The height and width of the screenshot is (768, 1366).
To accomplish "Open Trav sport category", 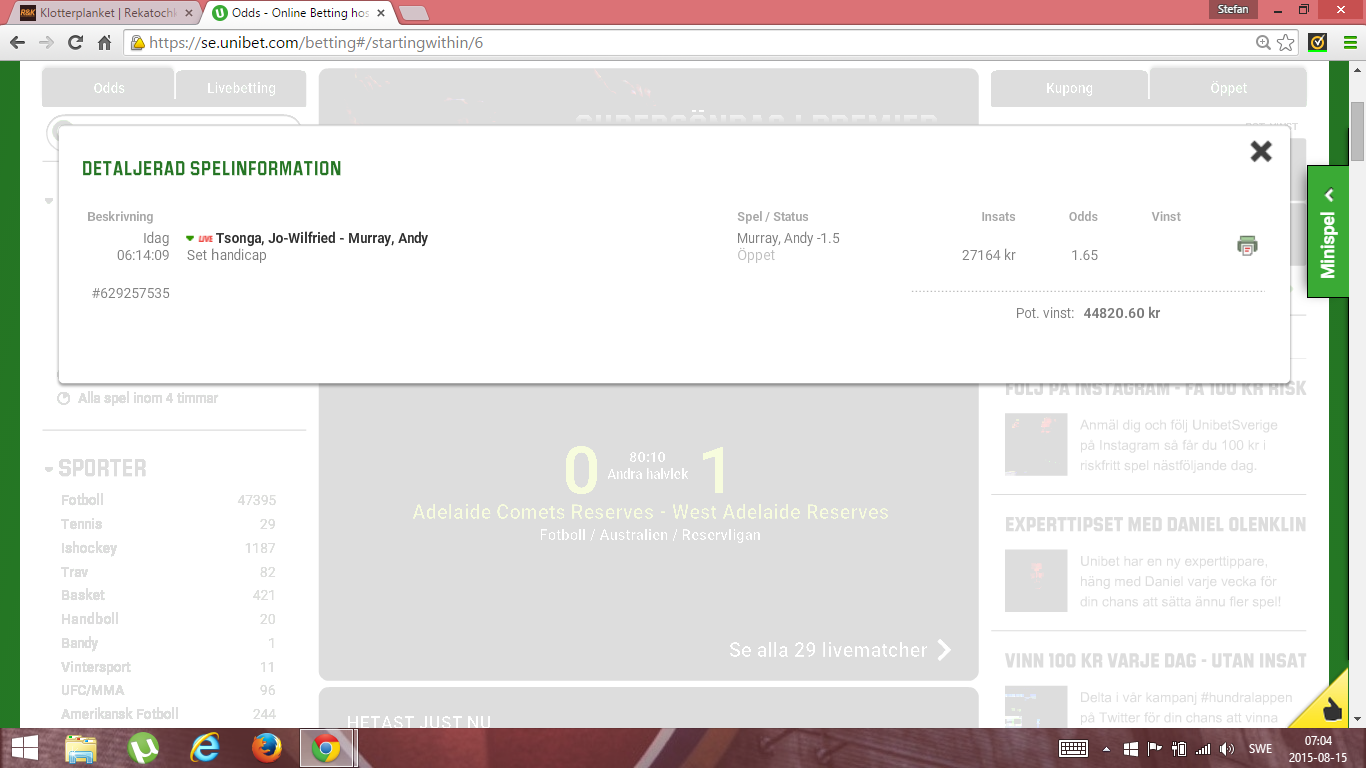I will coord(74,572).
